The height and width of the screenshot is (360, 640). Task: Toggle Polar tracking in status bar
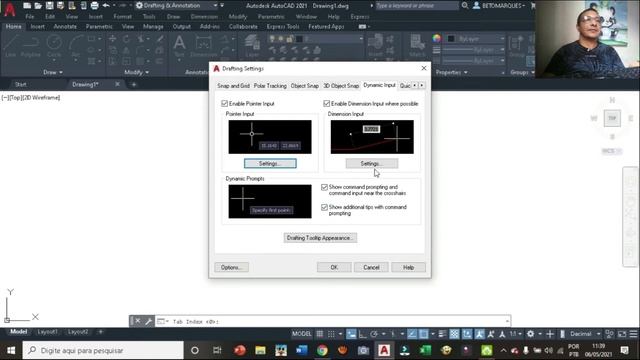point(374,334)
